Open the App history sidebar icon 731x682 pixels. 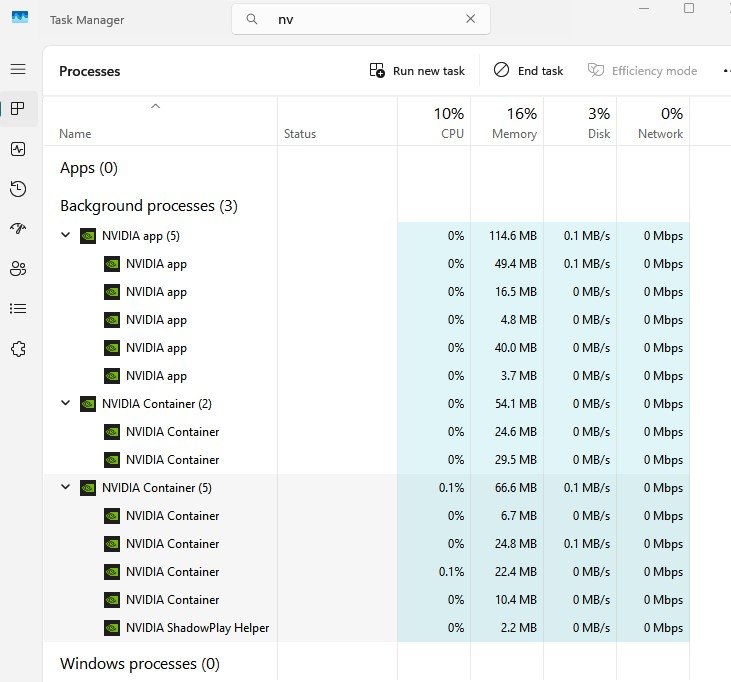point(18,189)
